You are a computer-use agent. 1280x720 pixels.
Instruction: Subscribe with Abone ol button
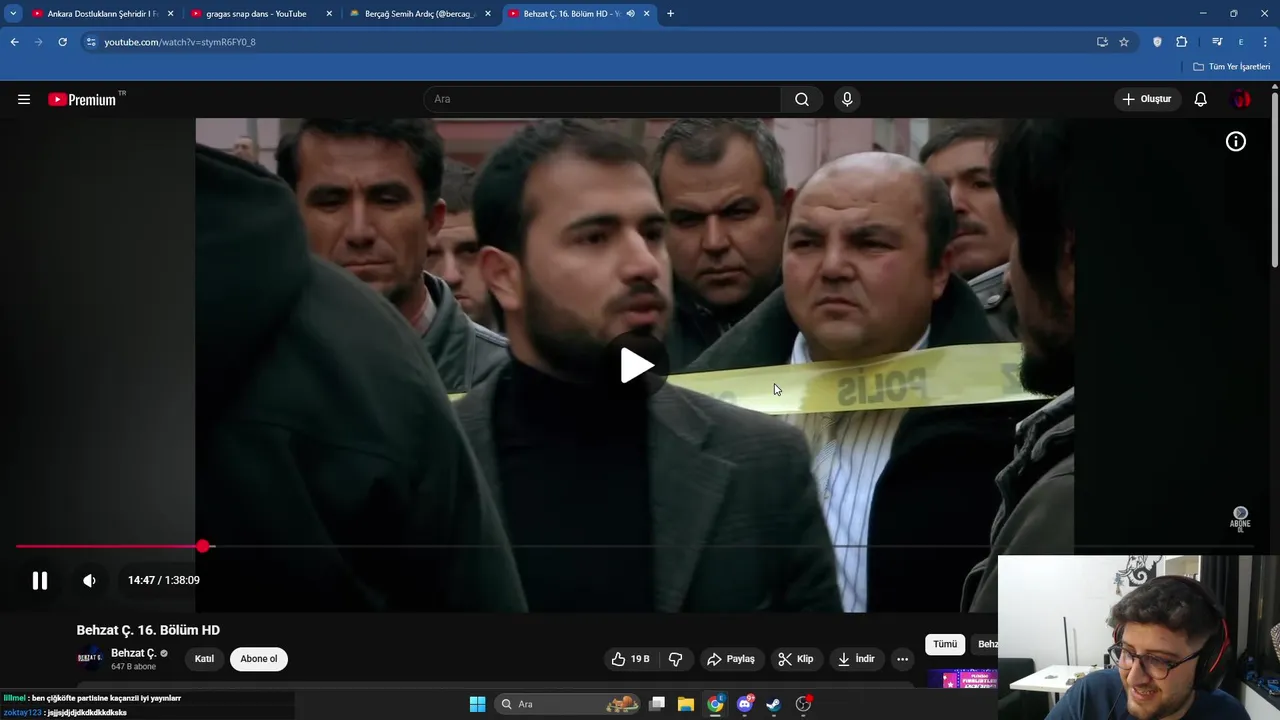[259, 659]
